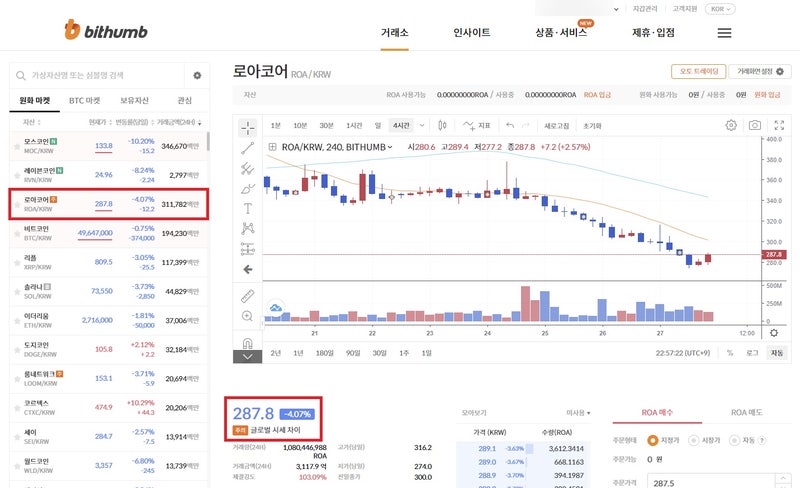Select the brush drawing tool
The height and width of the screenshot is (488, 800).
247,189
